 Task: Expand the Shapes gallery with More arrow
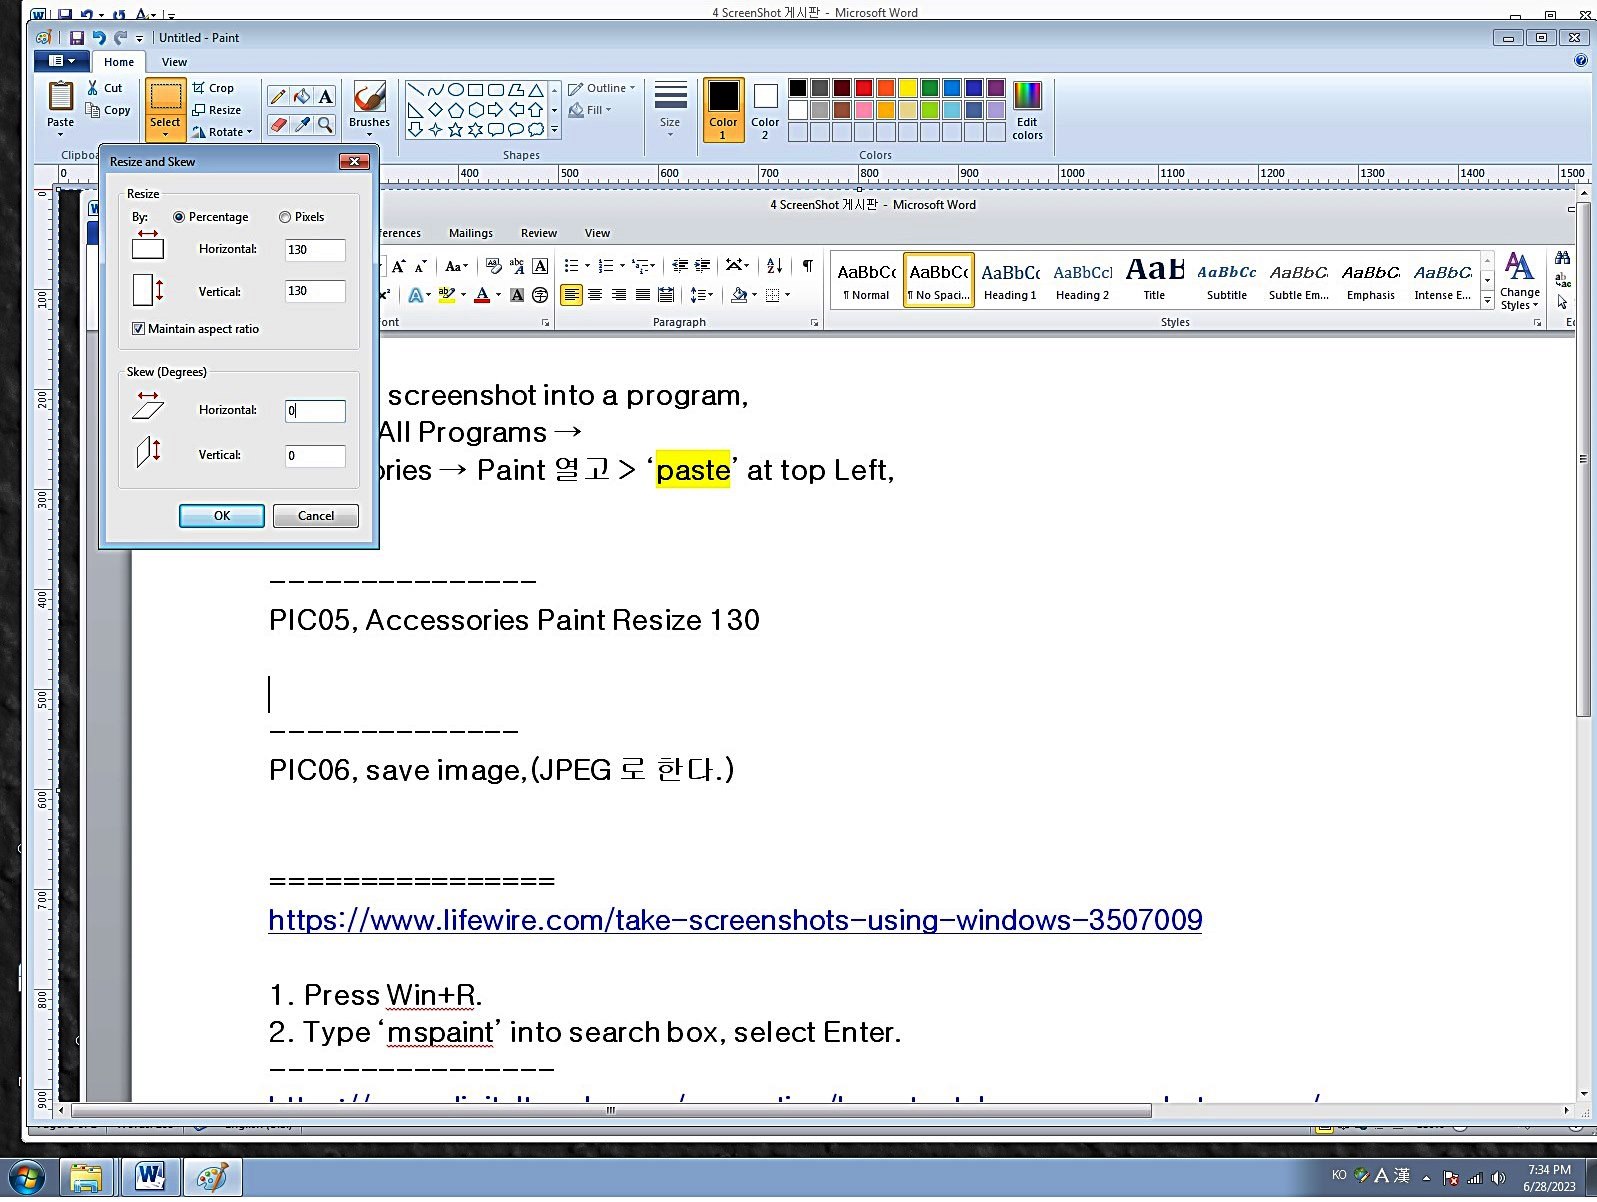(555, 131)
